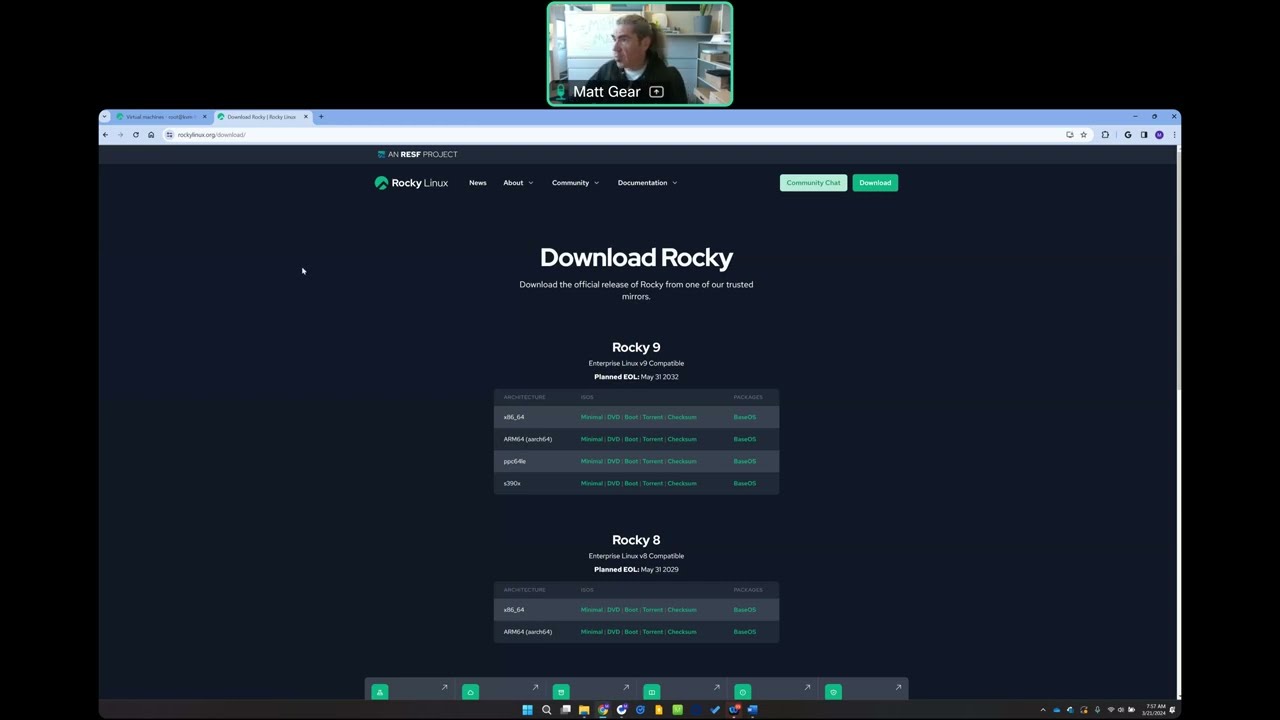Screen dimensions: 1280x720
Task: Select the Download Rocky tab
Action: 260,117
